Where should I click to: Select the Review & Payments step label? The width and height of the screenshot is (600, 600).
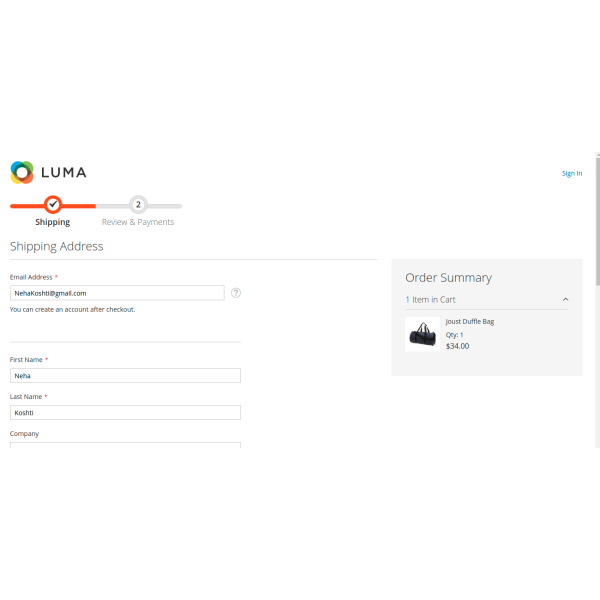138,222
